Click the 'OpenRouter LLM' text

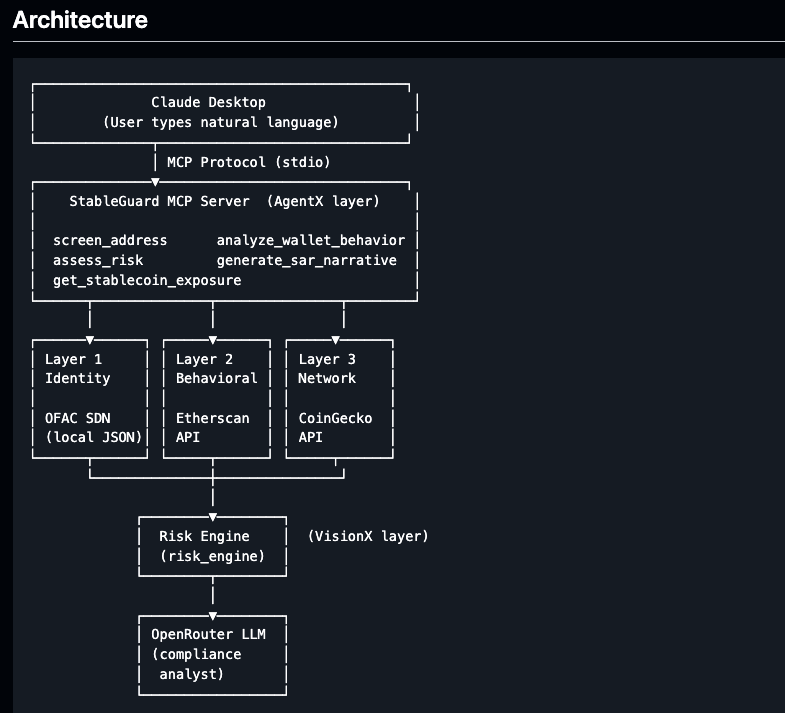click(208, 634)
